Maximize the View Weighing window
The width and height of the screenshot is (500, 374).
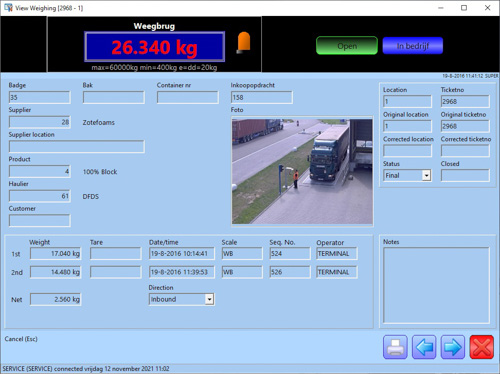(x=464, y=8)
